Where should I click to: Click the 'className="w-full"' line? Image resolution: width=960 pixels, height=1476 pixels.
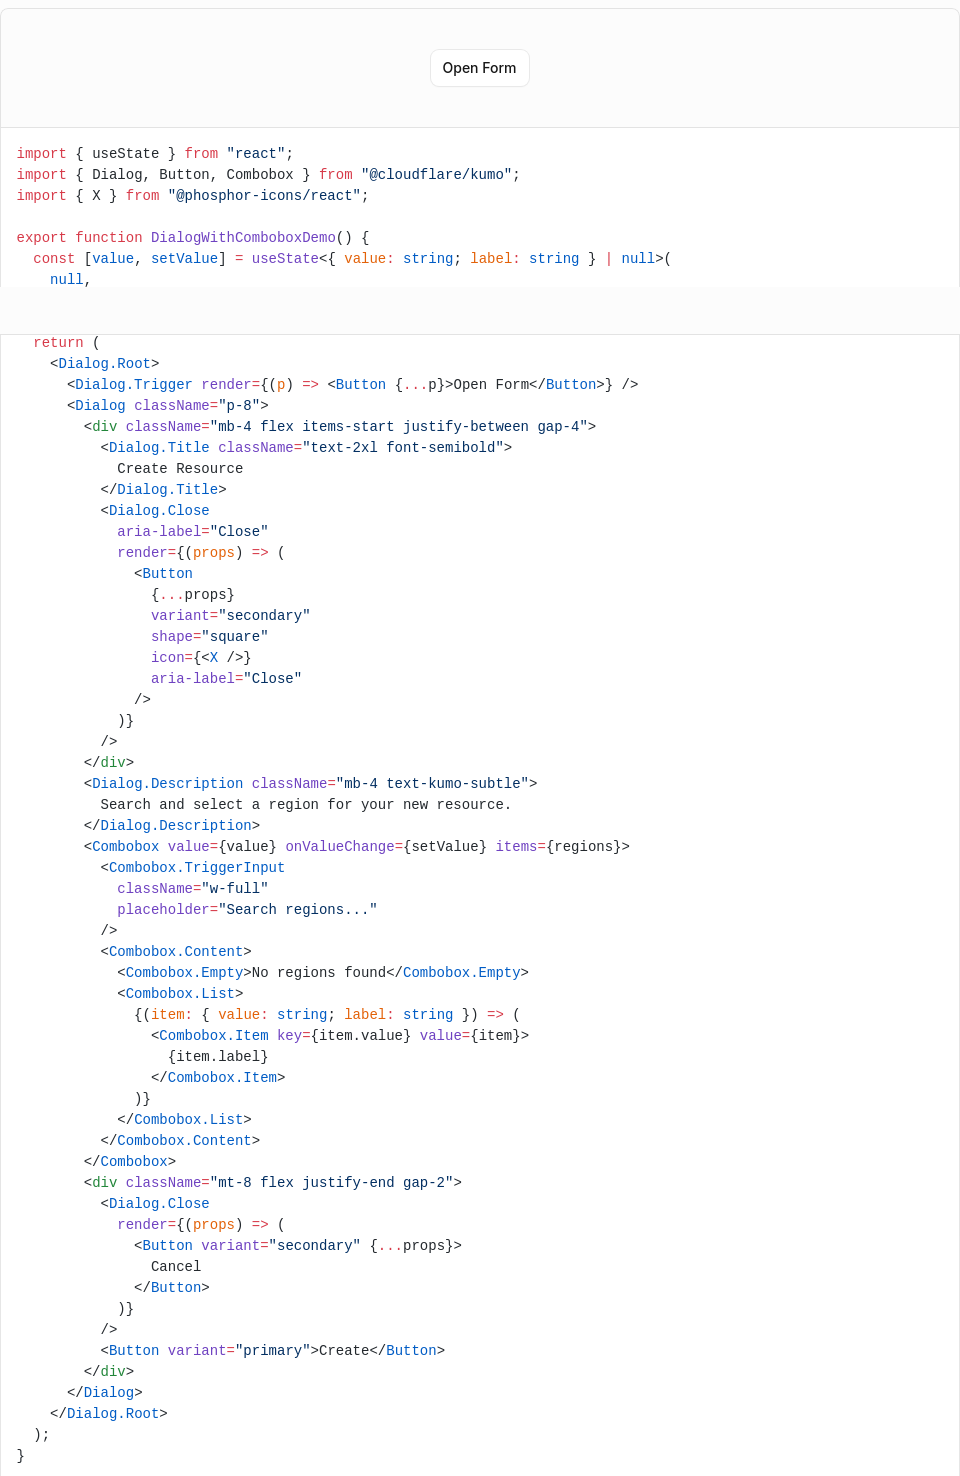(193, 888)
